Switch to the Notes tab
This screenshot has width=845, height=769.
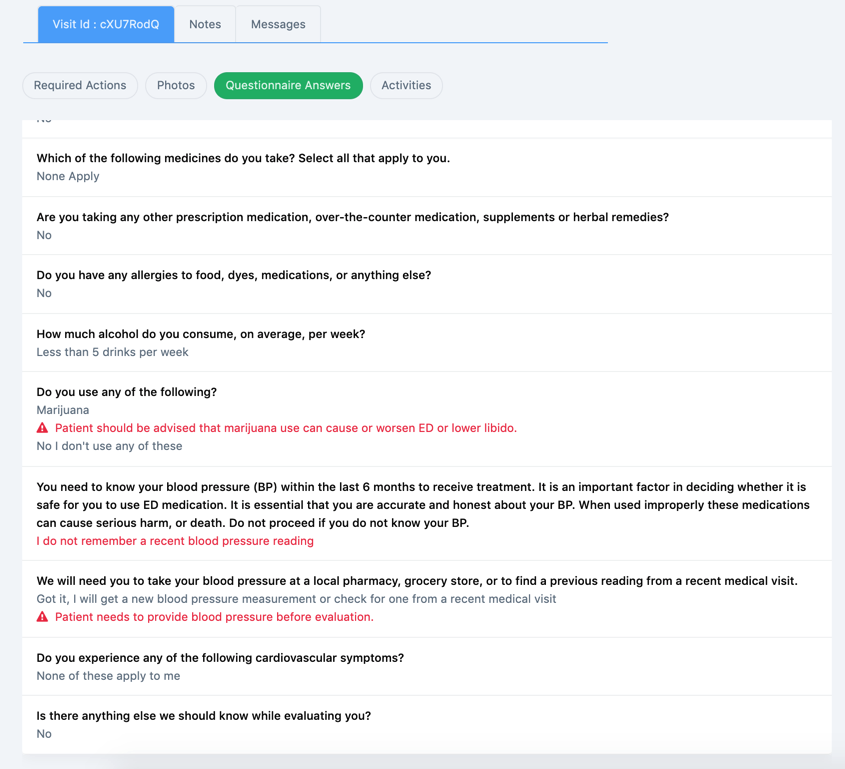click(205, 24)
